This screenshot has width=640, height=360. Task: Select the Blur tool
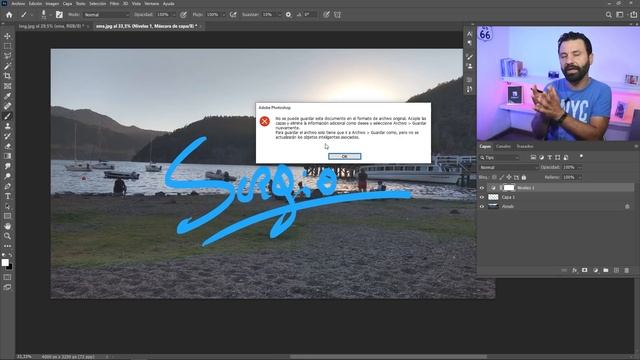7,166
